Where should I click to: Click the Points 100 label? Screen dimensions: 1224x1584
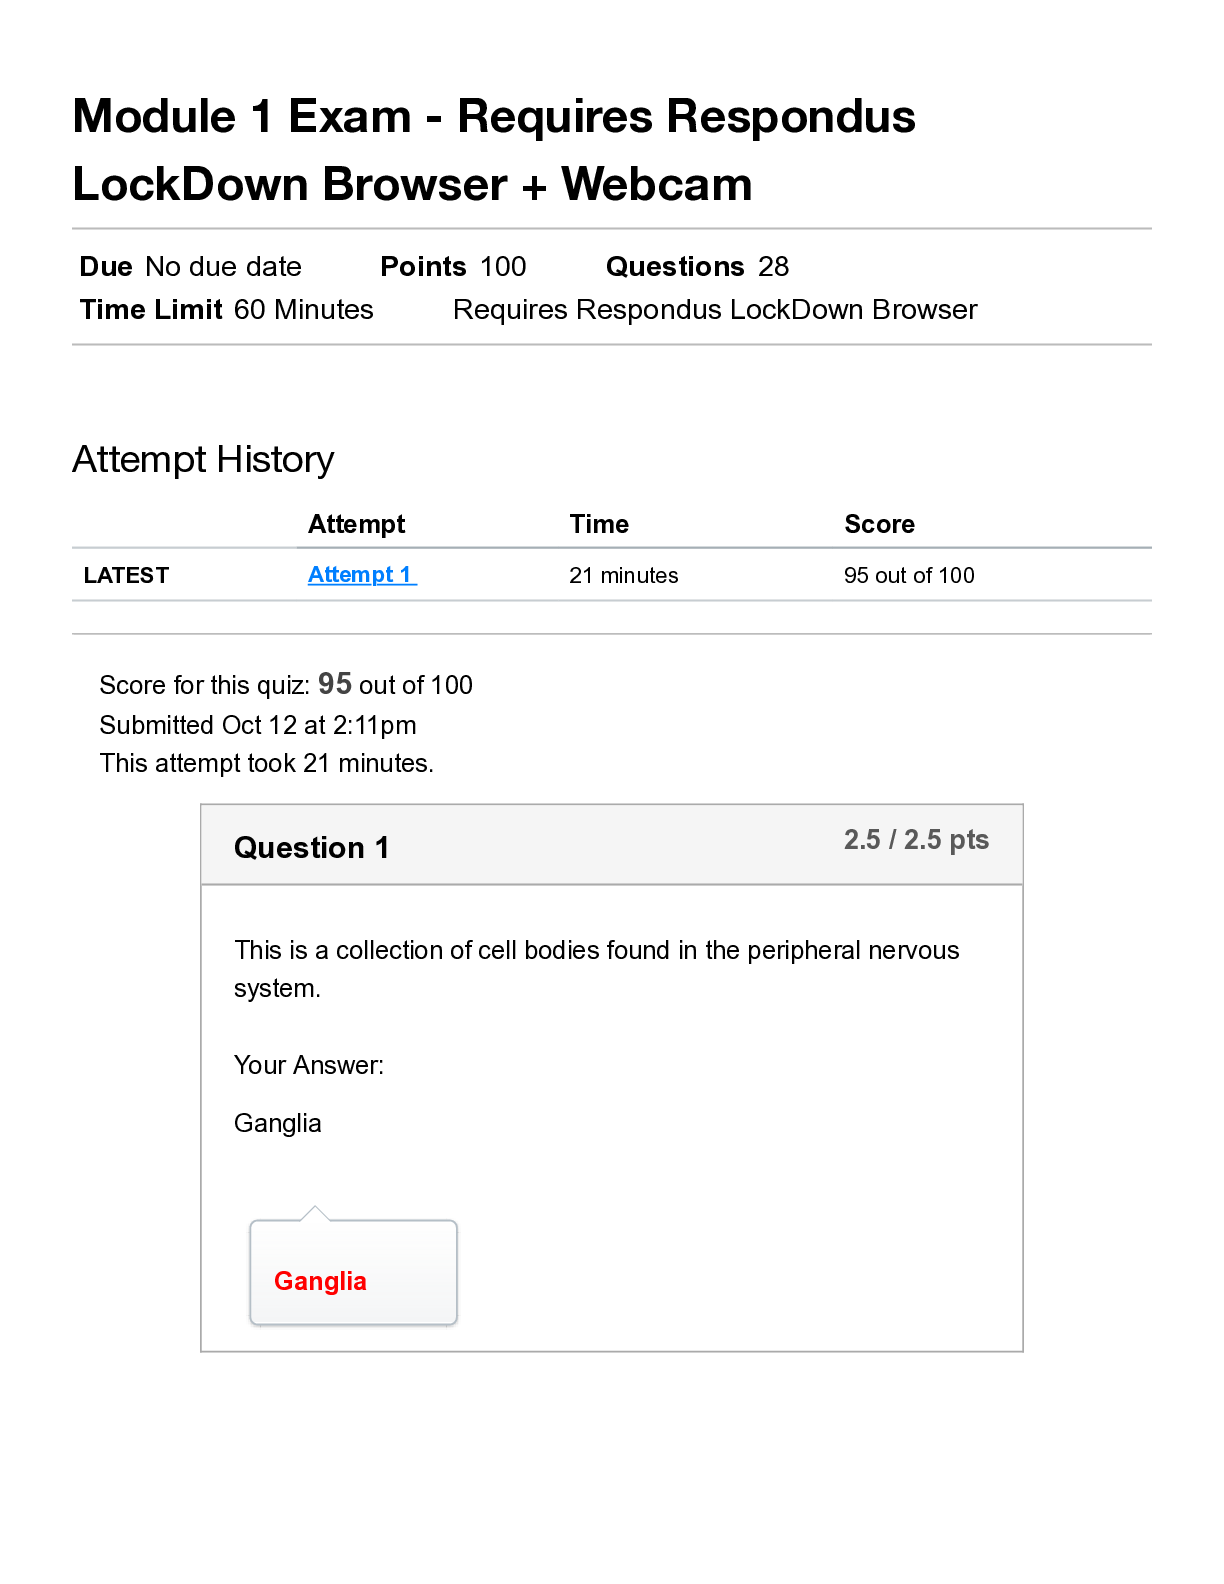(453, 267)
